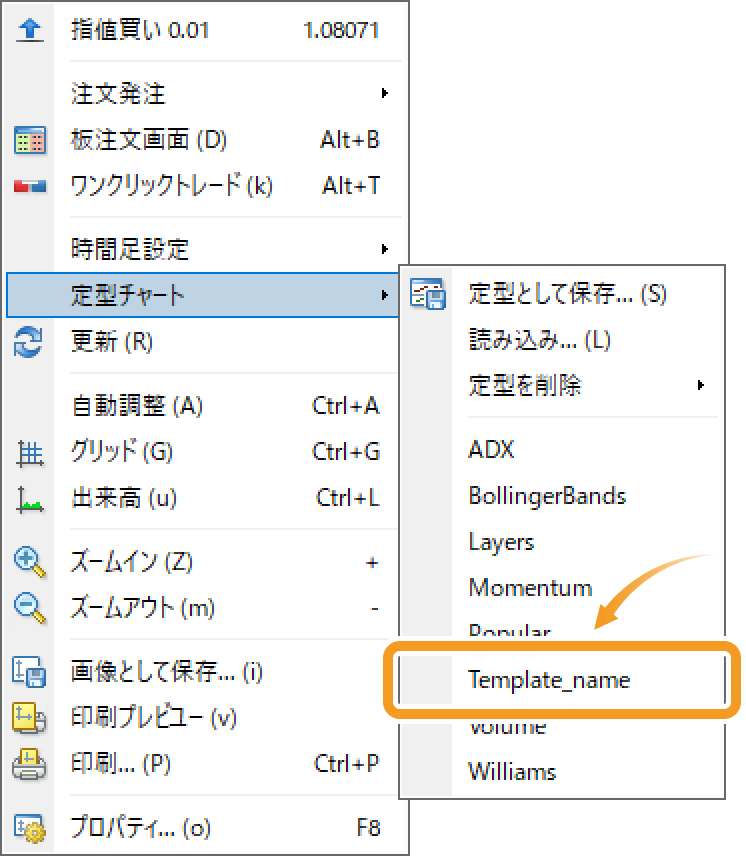
Task: Click the volumes chart icon
Action: 29,500
